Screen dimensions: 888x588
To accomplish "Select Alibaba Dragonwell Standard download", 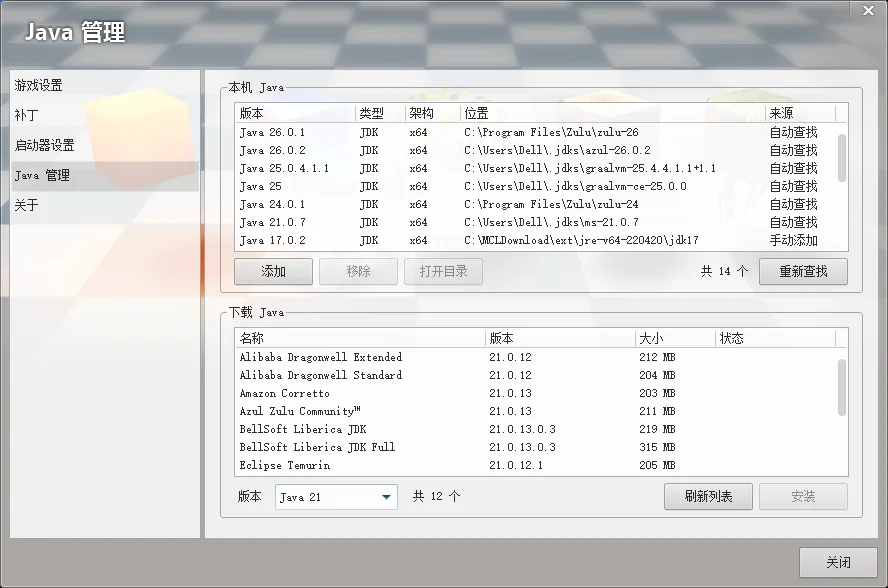I will point(536,375).
